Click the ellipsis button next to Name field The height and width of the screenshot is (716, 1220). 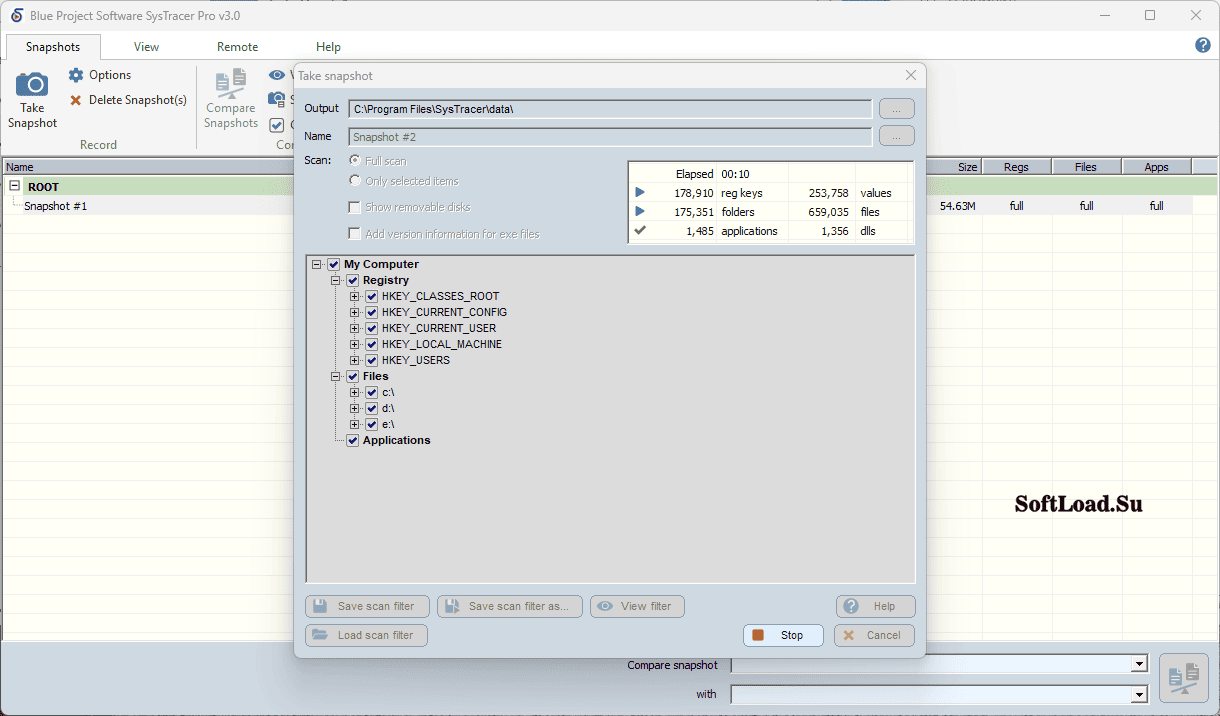click(897, 136)
